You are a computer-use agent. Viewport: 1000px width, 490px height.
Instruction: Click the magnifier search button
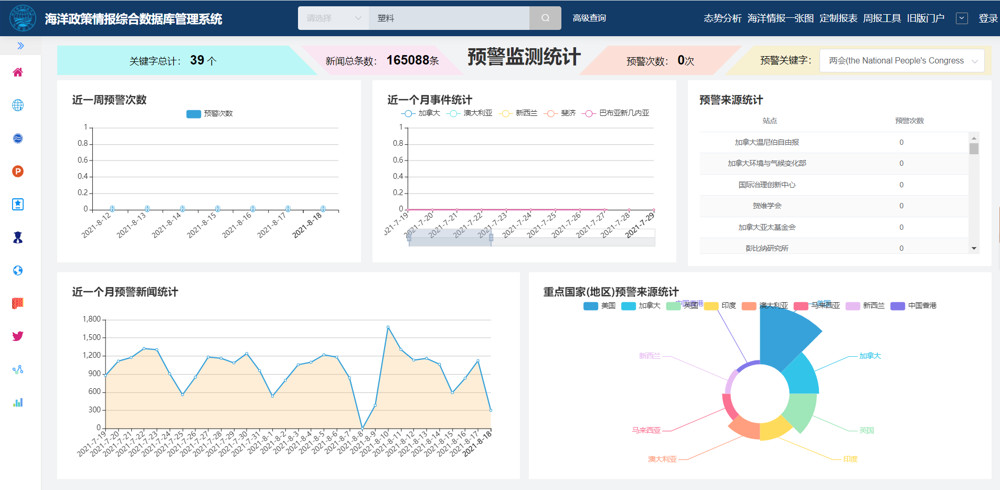[545, 18]
